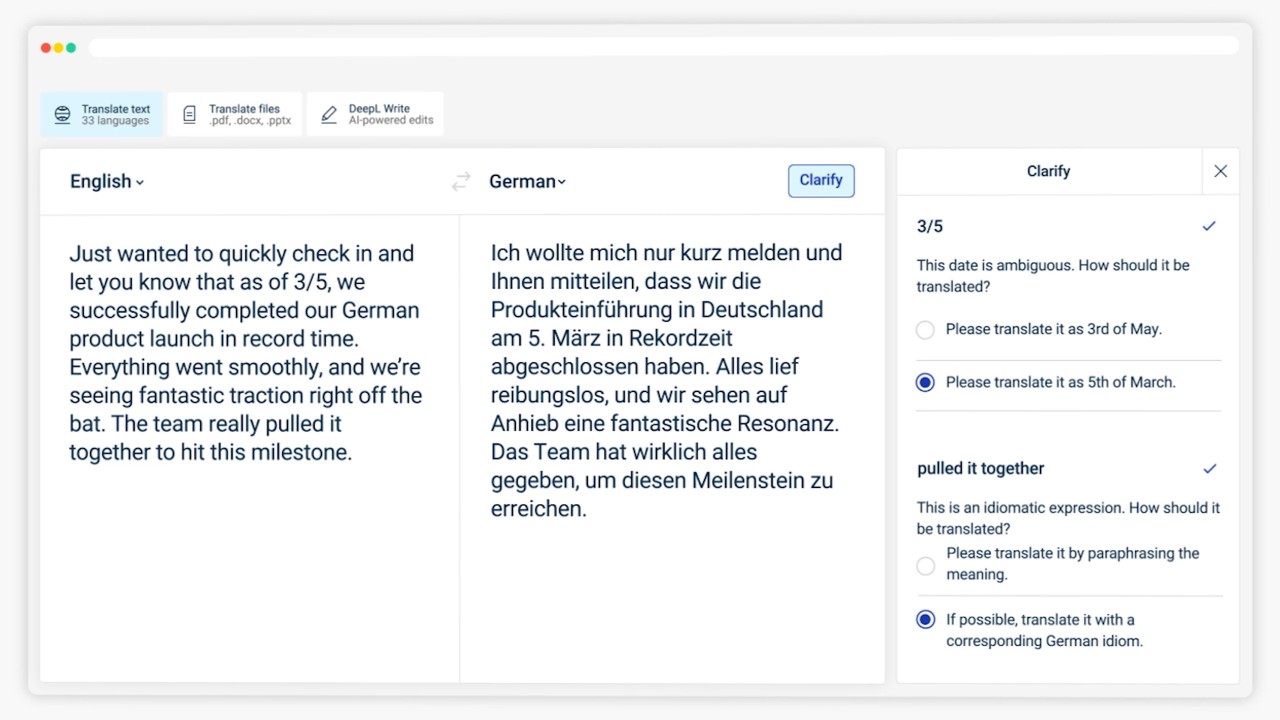This screenshot has height=720, width=1280.
Task: Click the red window dot
Action: point(46,48)
